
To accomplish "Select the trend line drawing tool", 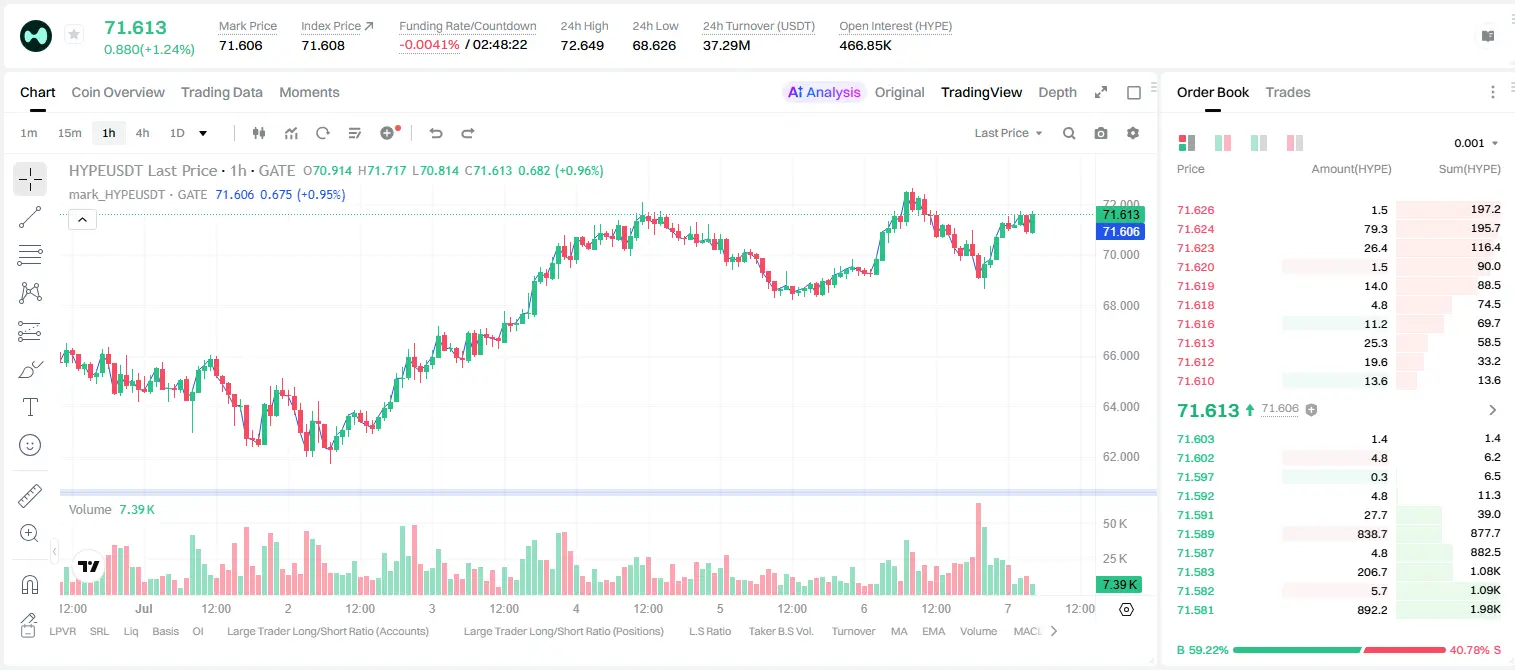I will 30,217.
